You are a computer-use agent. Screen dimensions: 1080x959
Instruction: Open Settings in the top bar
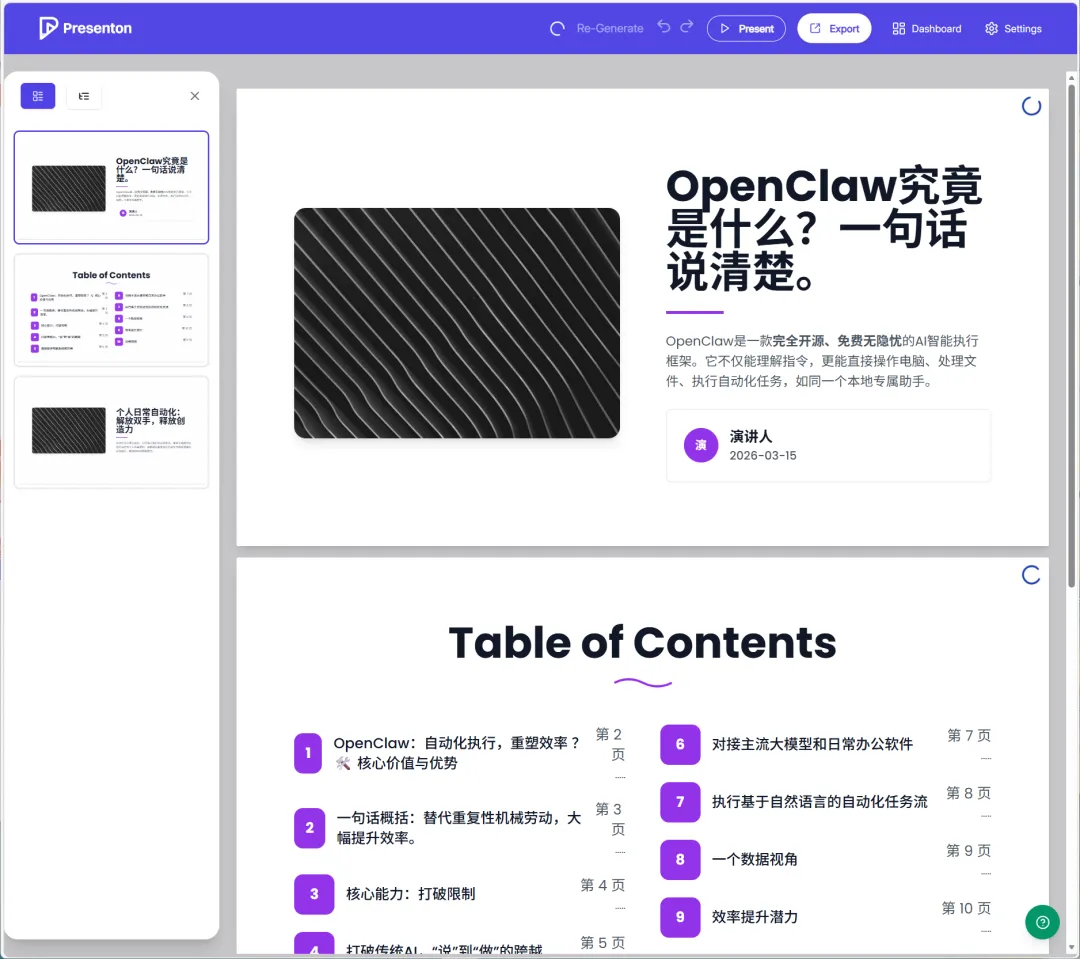(x=1013, y=28)
